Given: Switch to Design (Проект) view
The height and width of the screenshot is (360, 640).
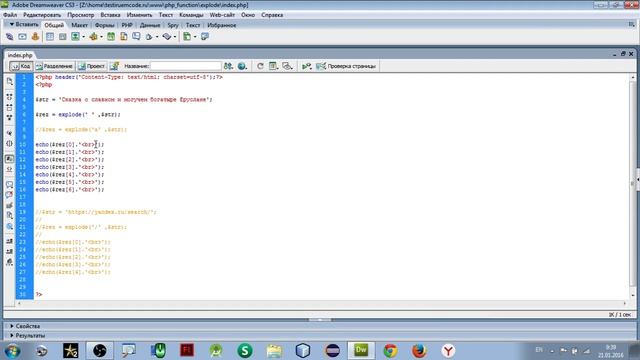Looking at the screenshot, I should [x=92, y=66].
